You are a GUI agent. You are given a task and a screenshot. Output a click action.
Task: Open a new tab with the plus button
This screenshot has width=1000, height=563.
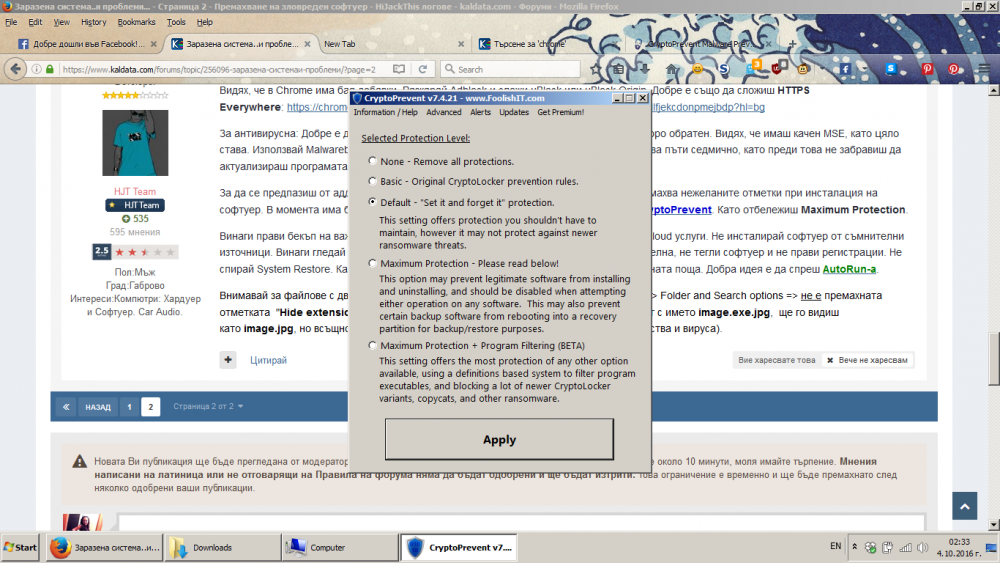point(792,44)
